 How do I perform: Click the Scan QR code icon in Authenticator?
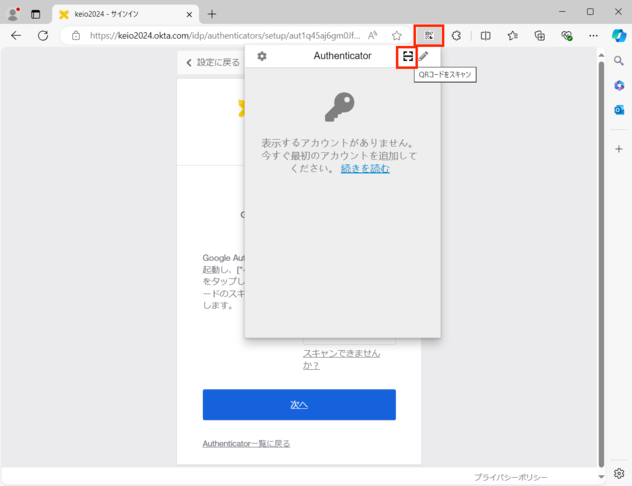pos(407,56)
